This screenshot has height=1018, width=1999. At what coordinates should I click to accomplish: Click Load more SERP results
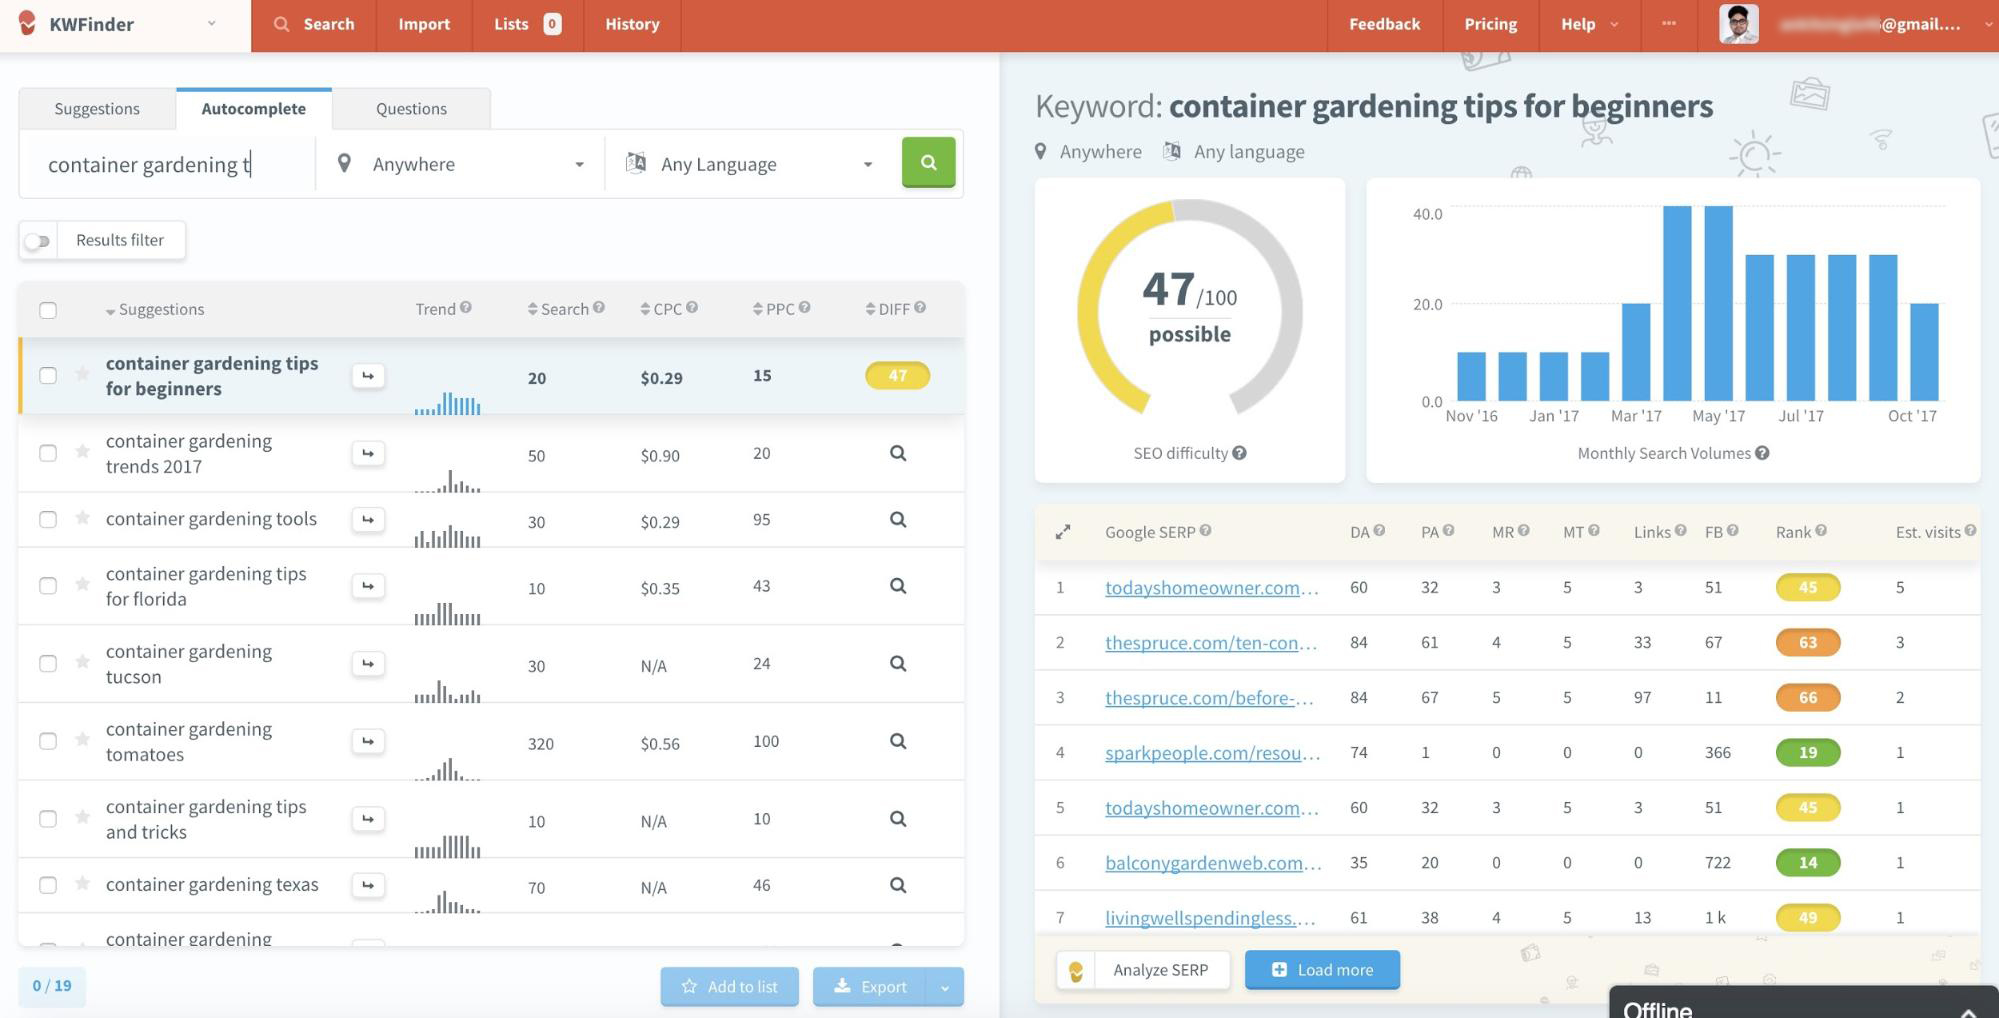pyautogui.click(x=1321, y=970)
